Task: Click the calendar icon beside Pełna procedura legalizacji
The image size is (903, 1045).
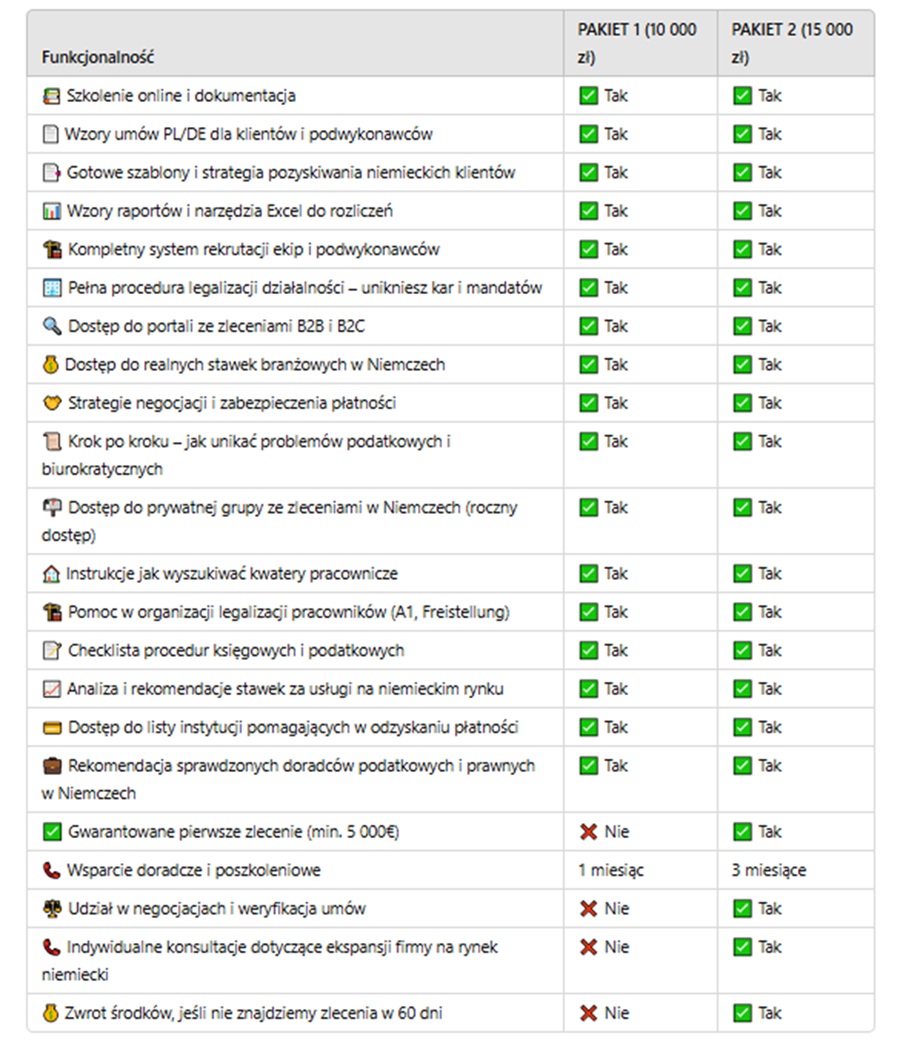Action: click(52, 288)
